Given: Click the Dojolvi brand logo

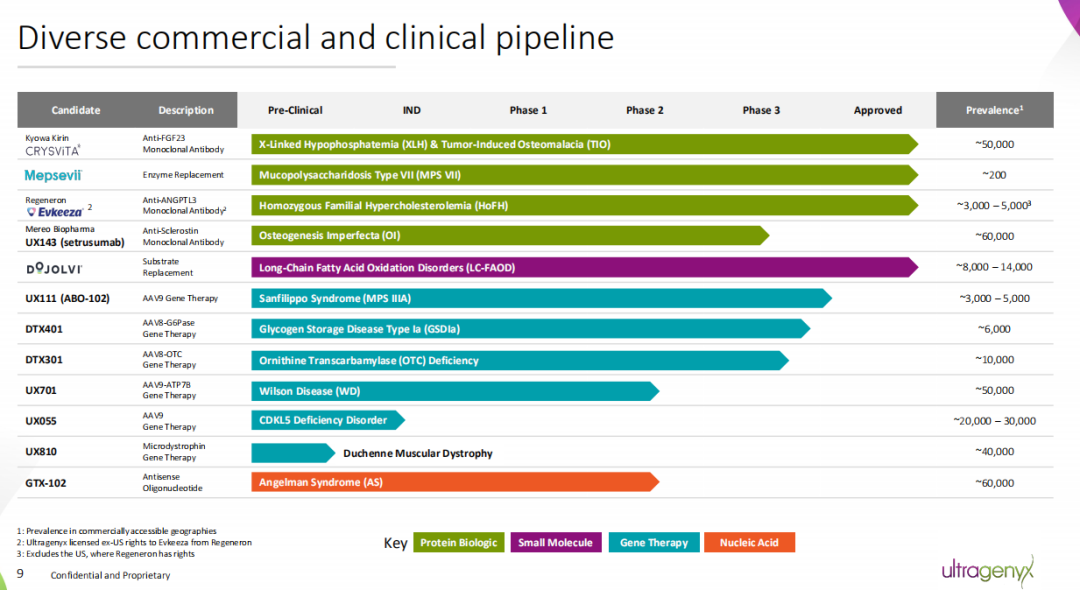Looking at the screenshot, I should (54, 268).
